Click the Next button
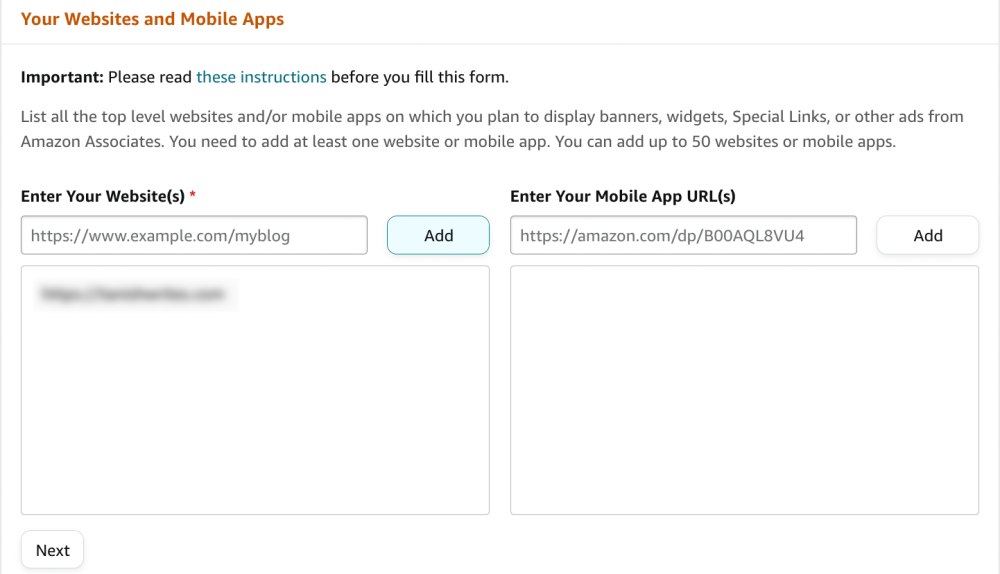Image resolution: width=1000 pixels, height=574 pixels. coord(52,550)
